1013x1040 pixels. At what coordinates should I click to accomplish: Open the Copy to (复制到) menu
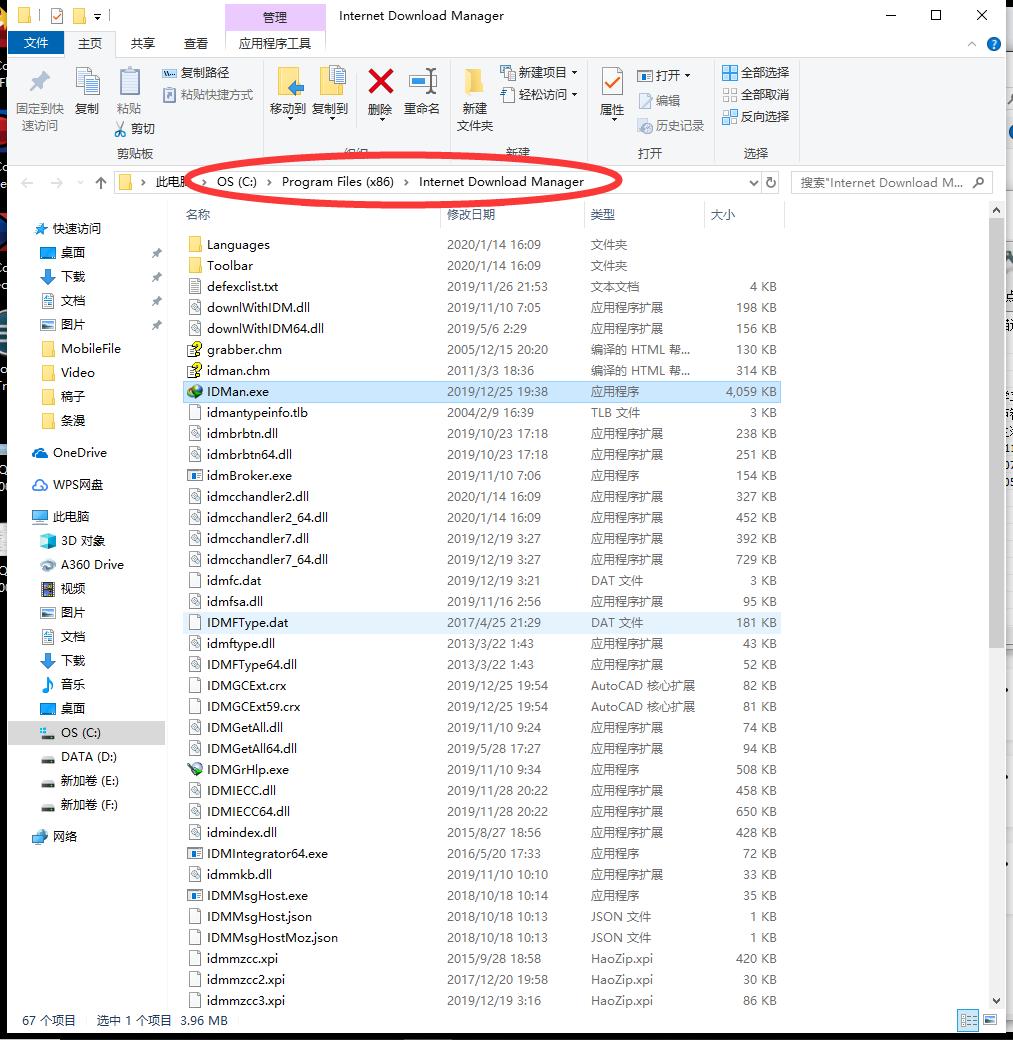tap(330, 93)
